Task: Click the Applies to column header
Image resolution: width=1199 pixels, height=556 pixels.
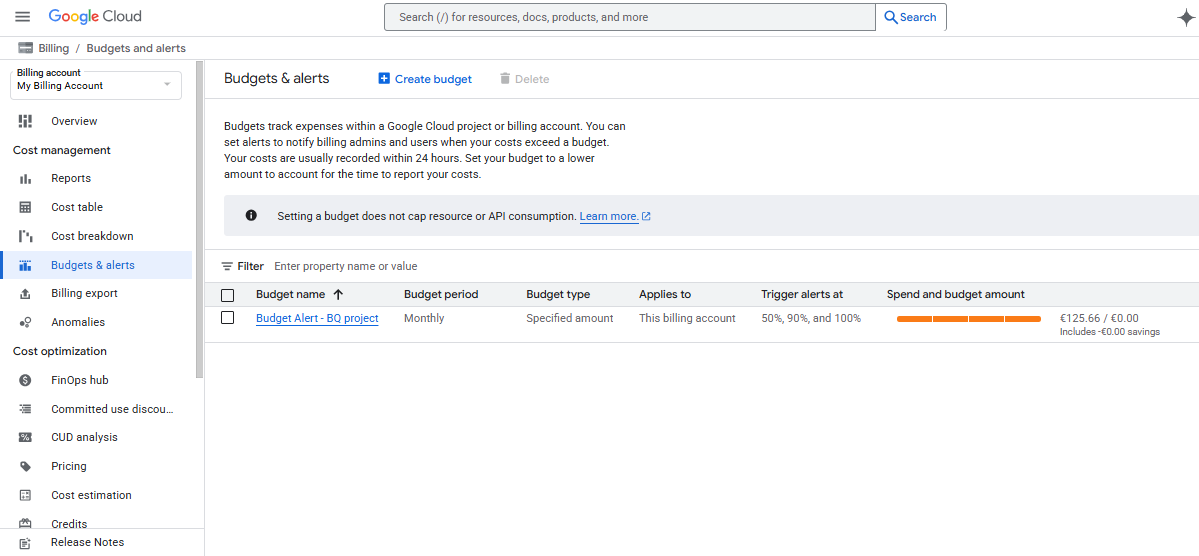Action: (x=665, y=294)
